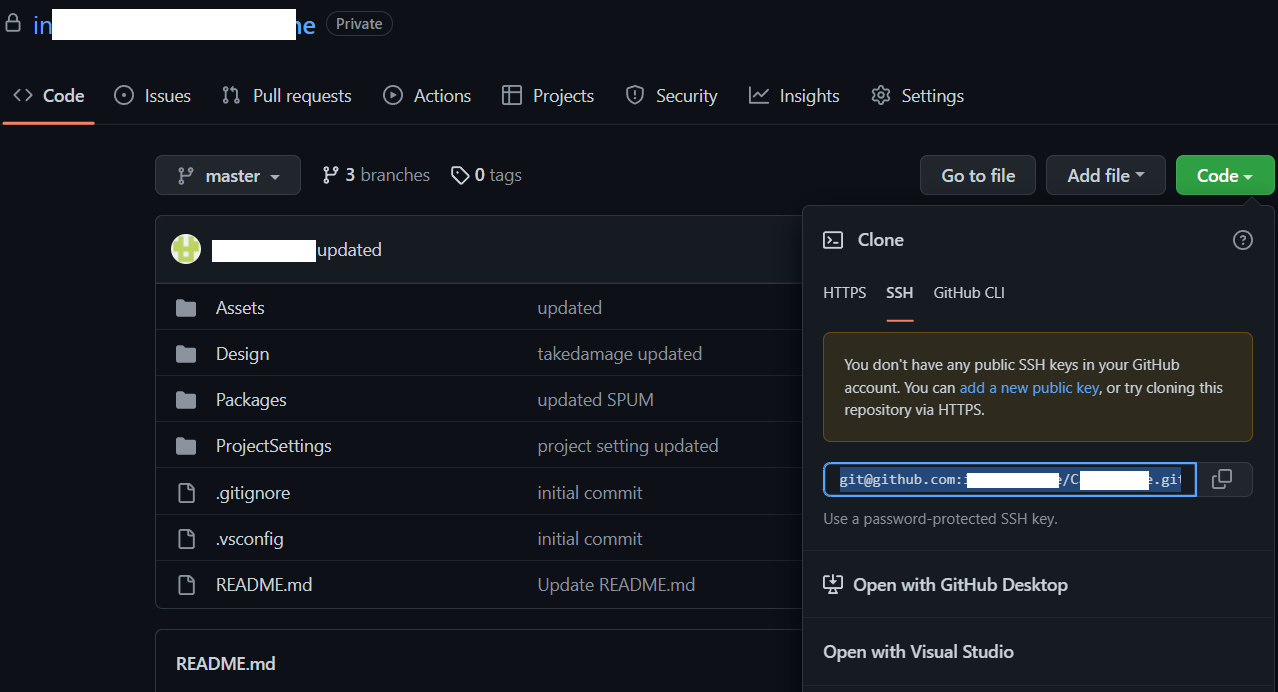1278x692 pixels.
Task: Click the README.md preview heading
Action: [x=226, y=663]
